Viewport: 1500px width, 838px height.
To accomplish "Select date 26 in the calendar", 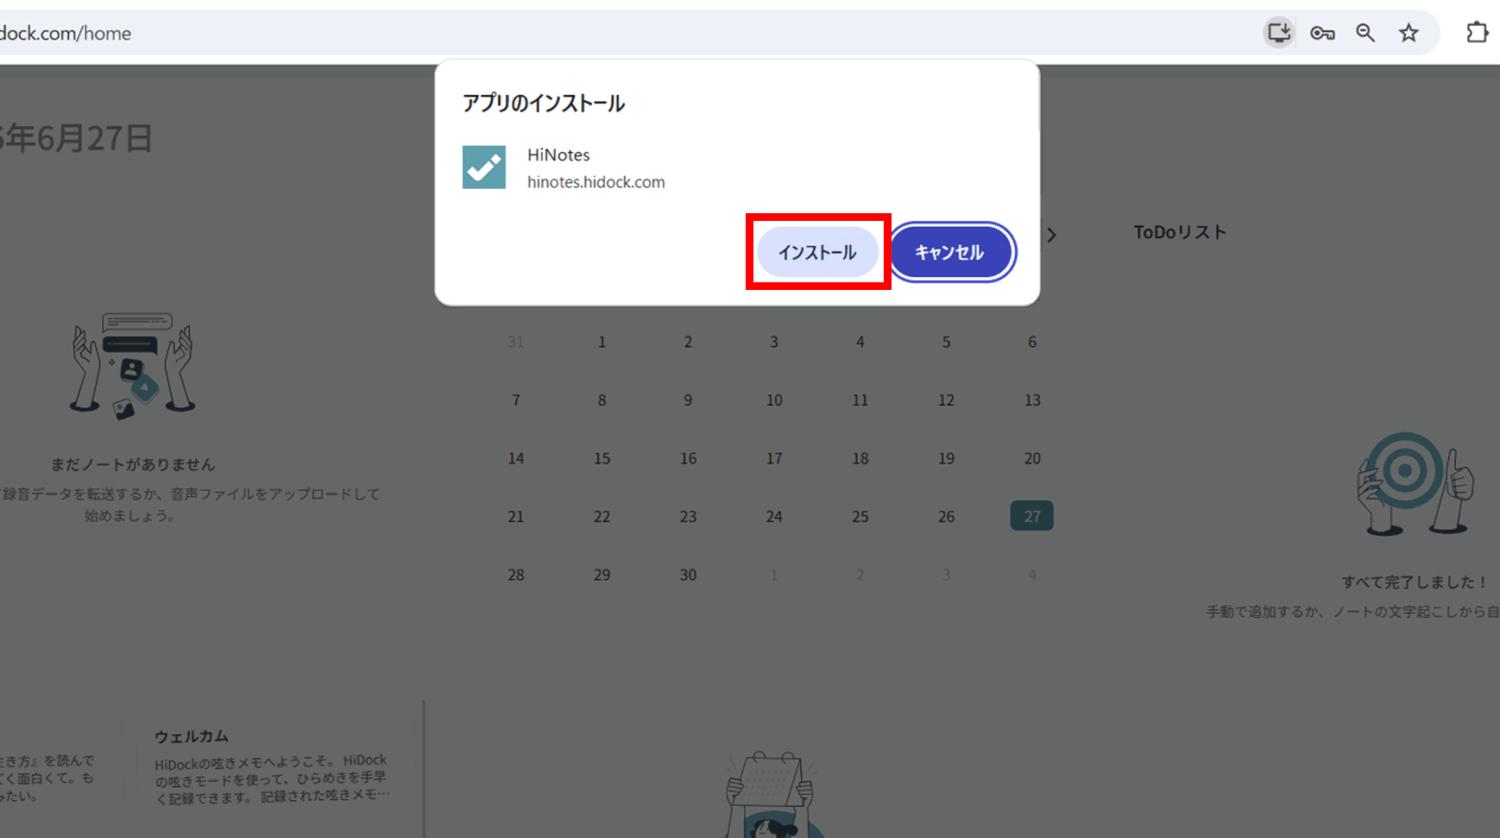I will (x=946, y=516).
